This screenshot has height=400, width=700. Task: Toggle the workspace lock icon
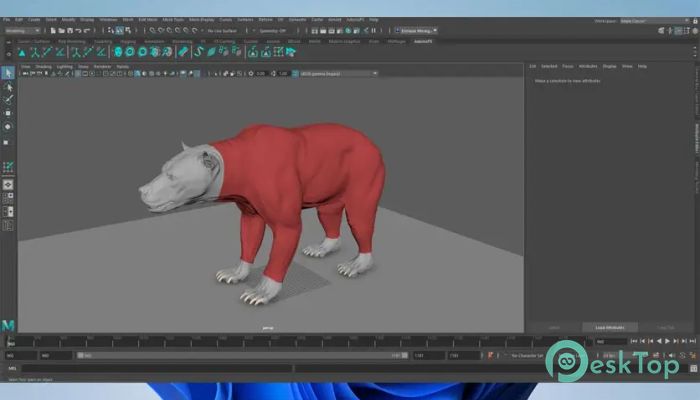(695, 21)
